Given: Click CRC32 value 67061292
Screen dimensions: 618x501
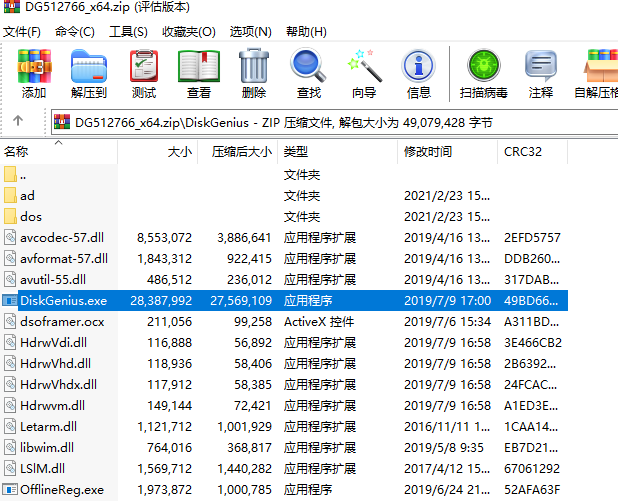Looking at the screenshot, I should pyautogui.click(x=532, y=468).
